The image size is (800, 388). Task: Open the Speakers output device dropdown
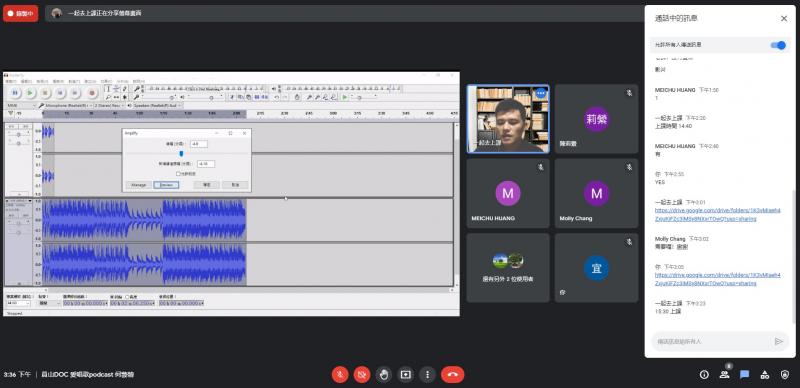pyautogui.click(x=158, y=106)
